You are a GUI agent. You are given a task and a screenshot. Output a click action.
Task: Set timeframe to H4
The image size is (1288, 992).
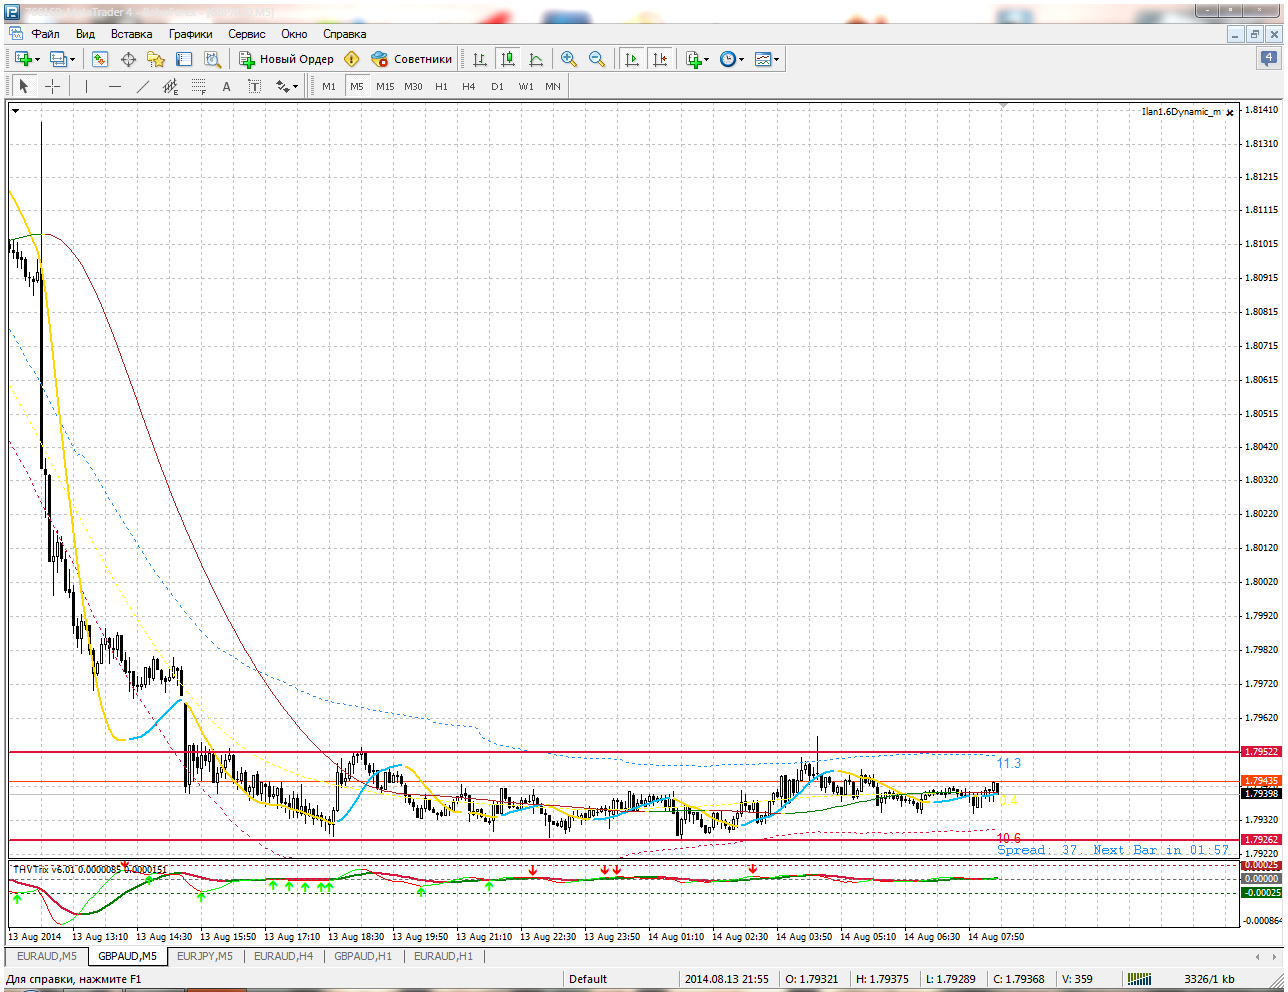pyautogui.click(x=469, y=86)
